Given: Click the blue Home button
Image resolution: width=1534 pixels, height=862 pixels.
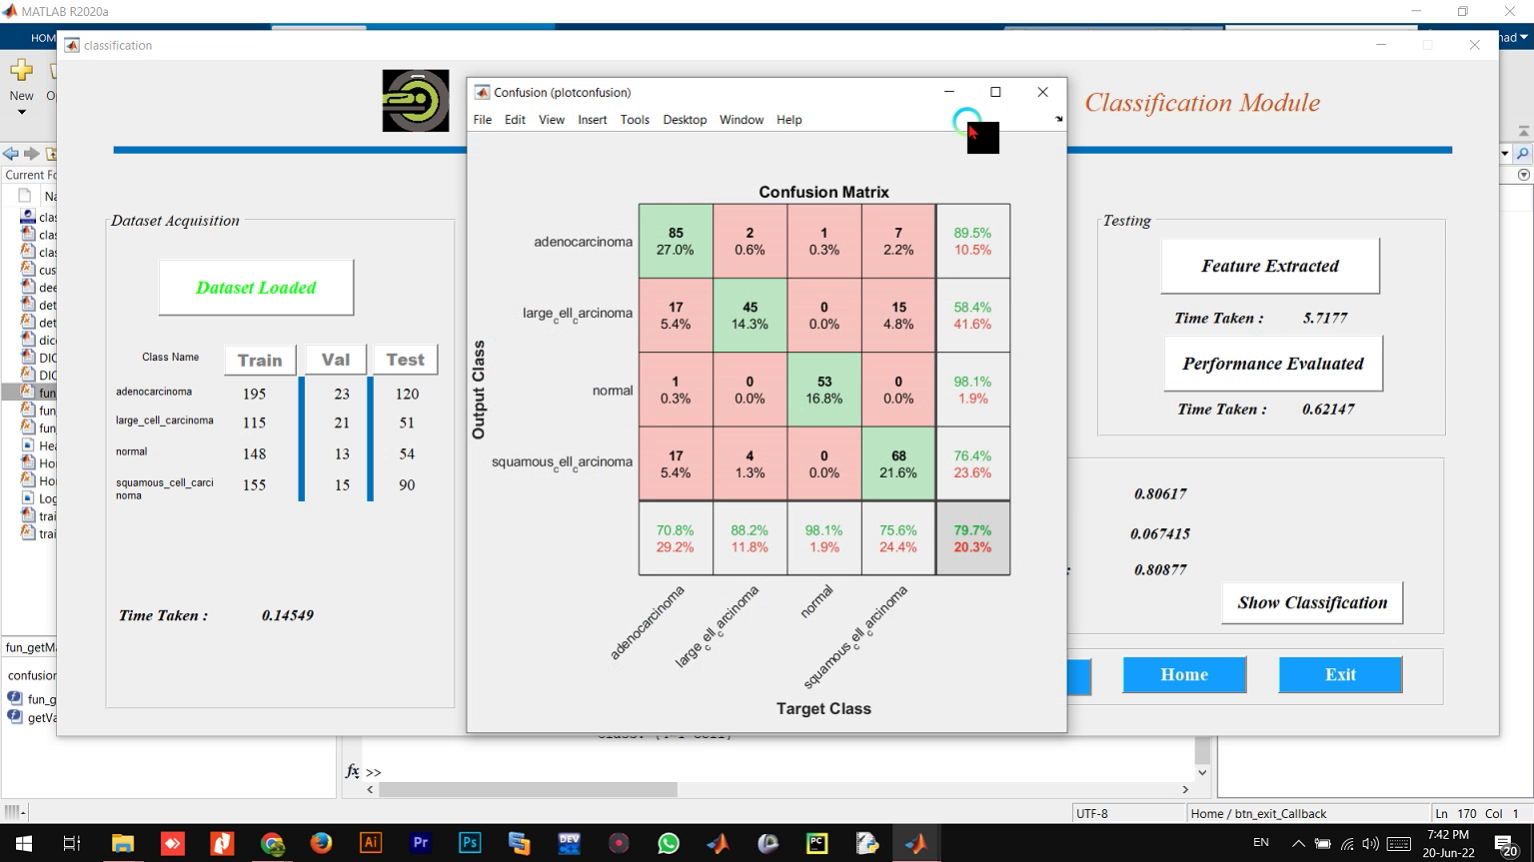Looking at the screenshot, I should pyautogui.click(x=1184, y=675).
